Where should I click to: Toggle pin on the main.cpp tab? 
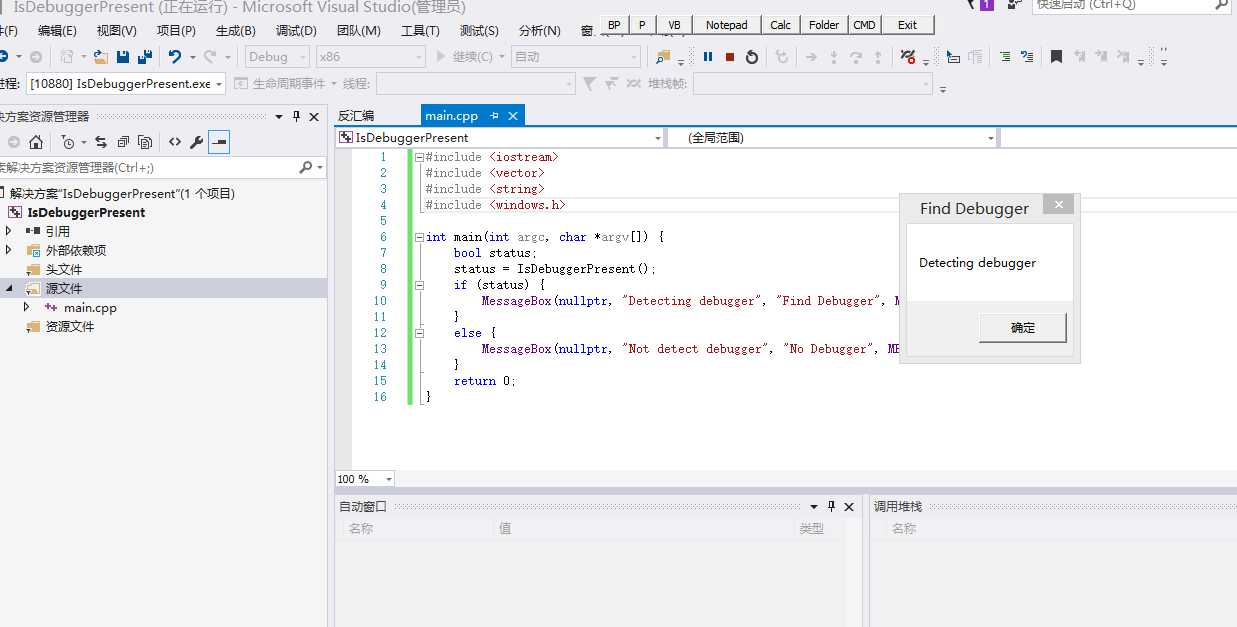point(494,116)
